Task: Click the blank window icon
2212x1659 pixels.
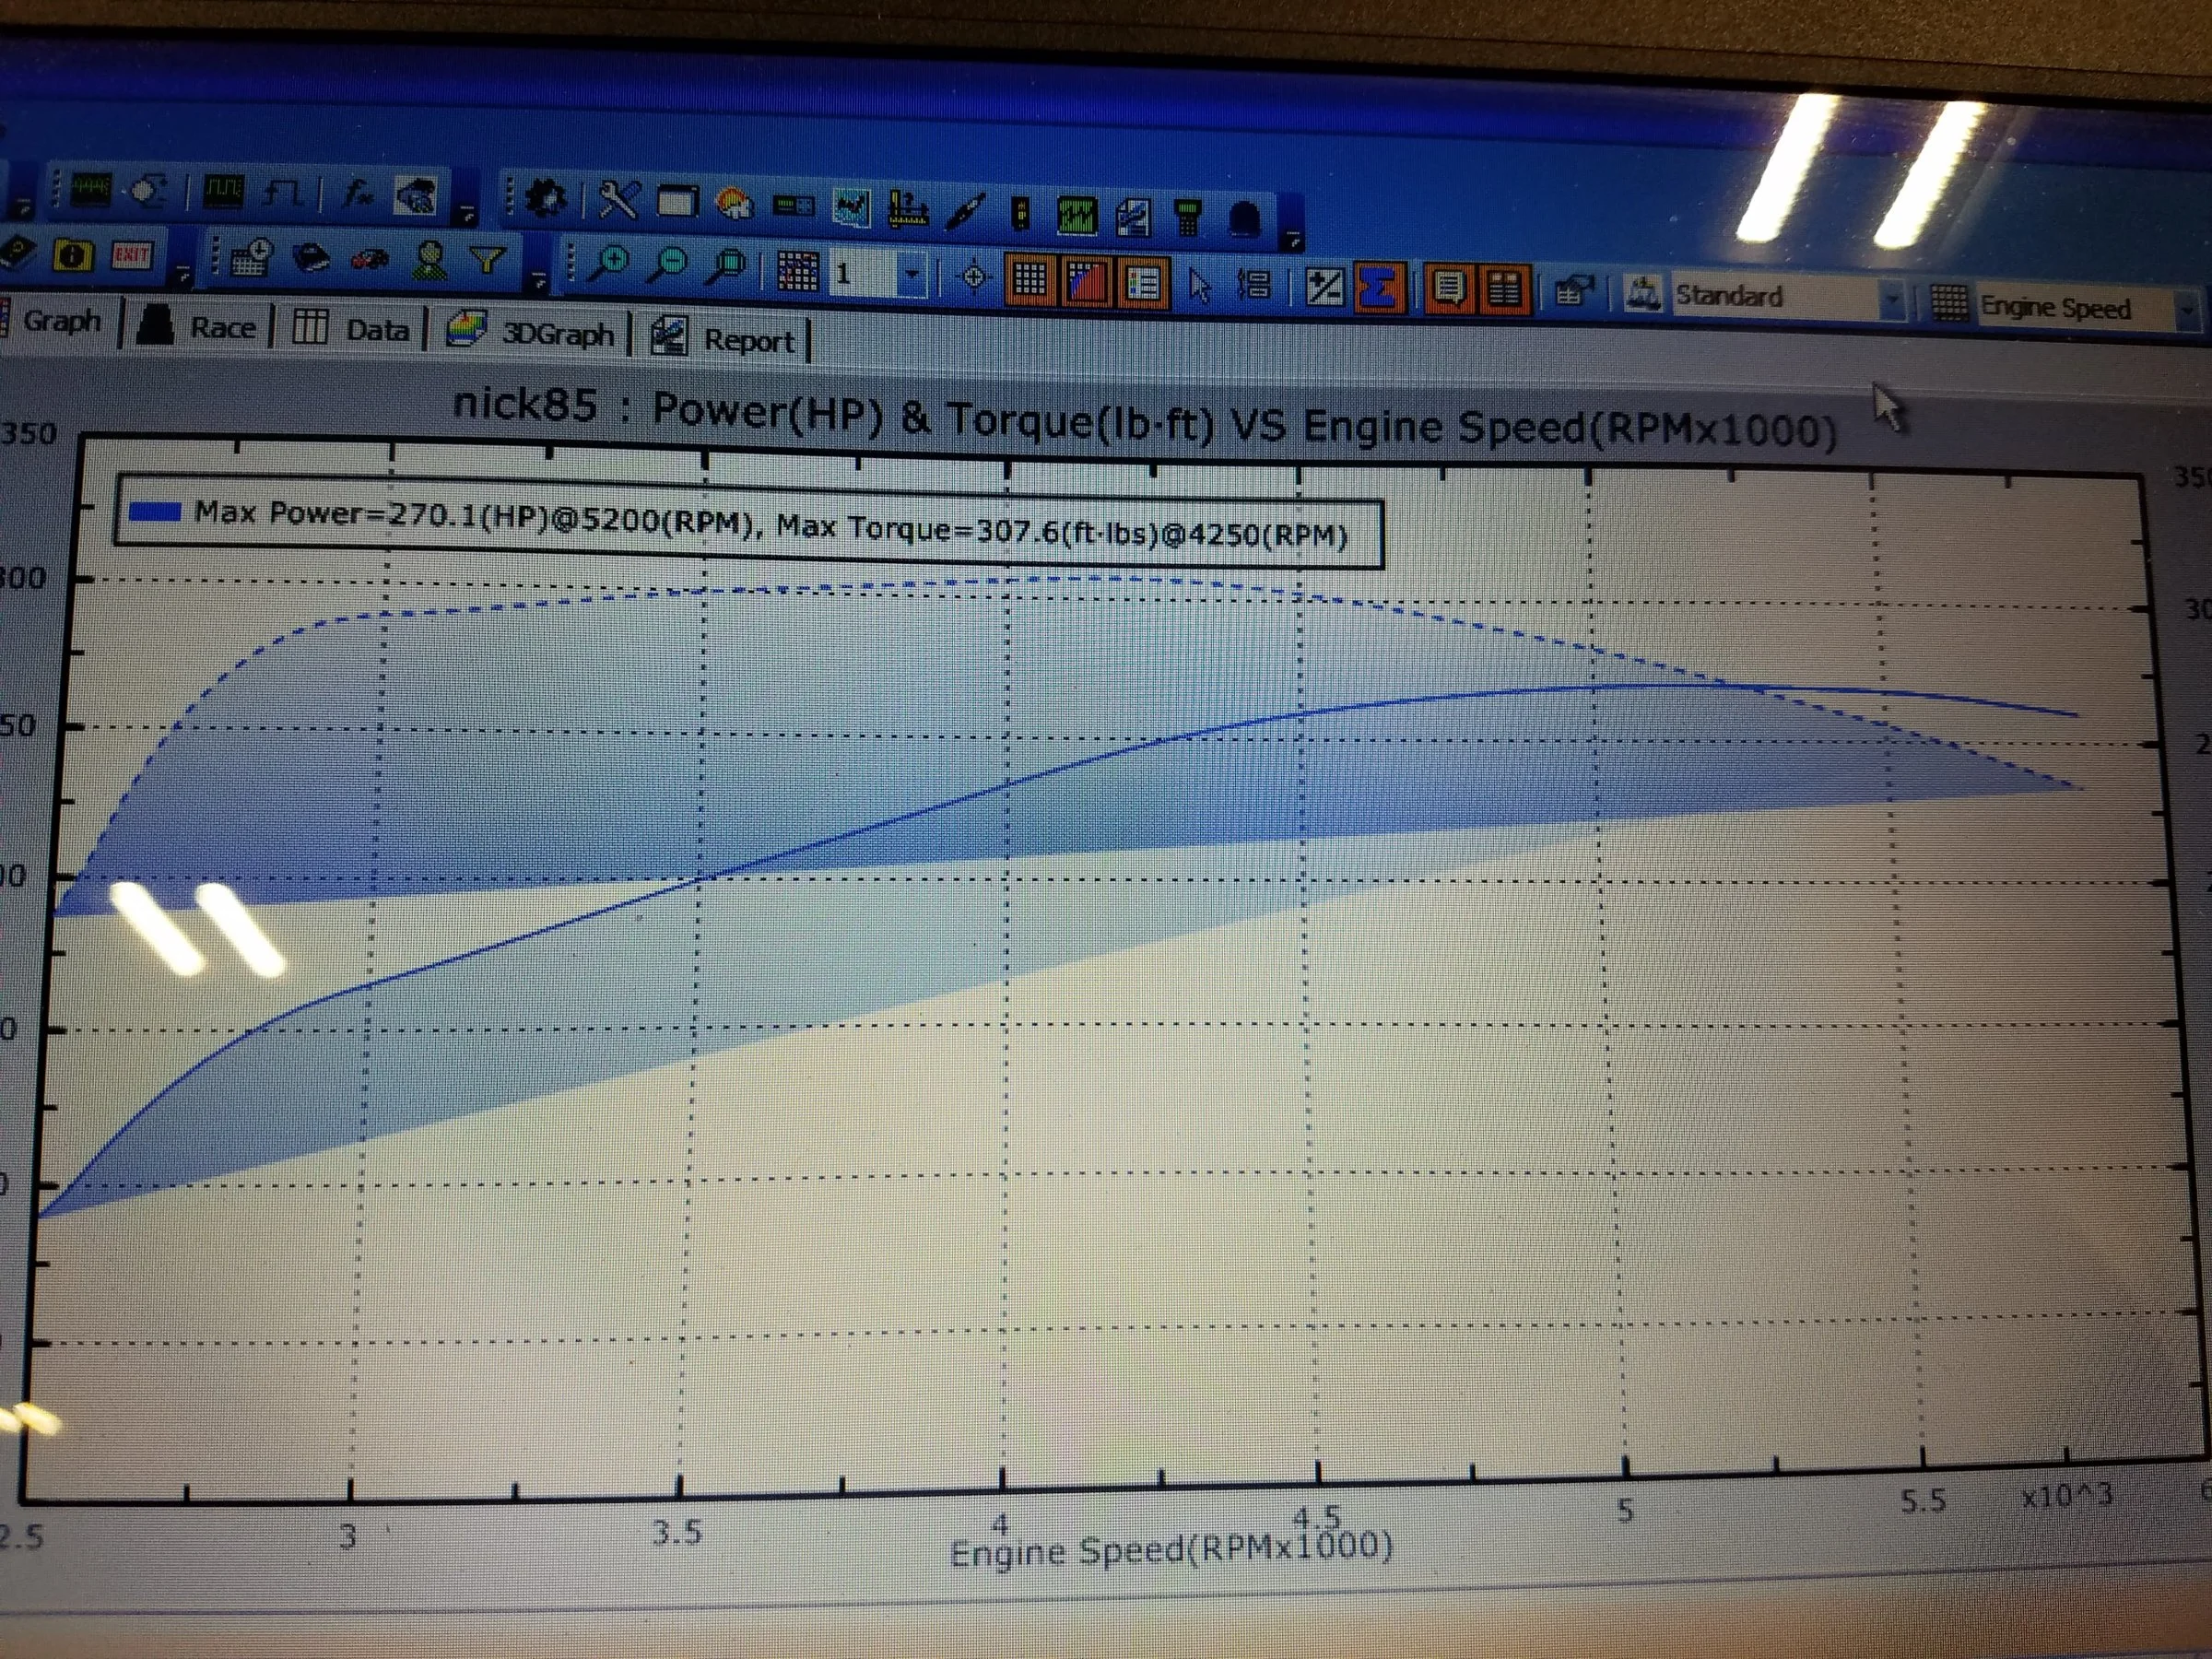Action: pos(677,203)
